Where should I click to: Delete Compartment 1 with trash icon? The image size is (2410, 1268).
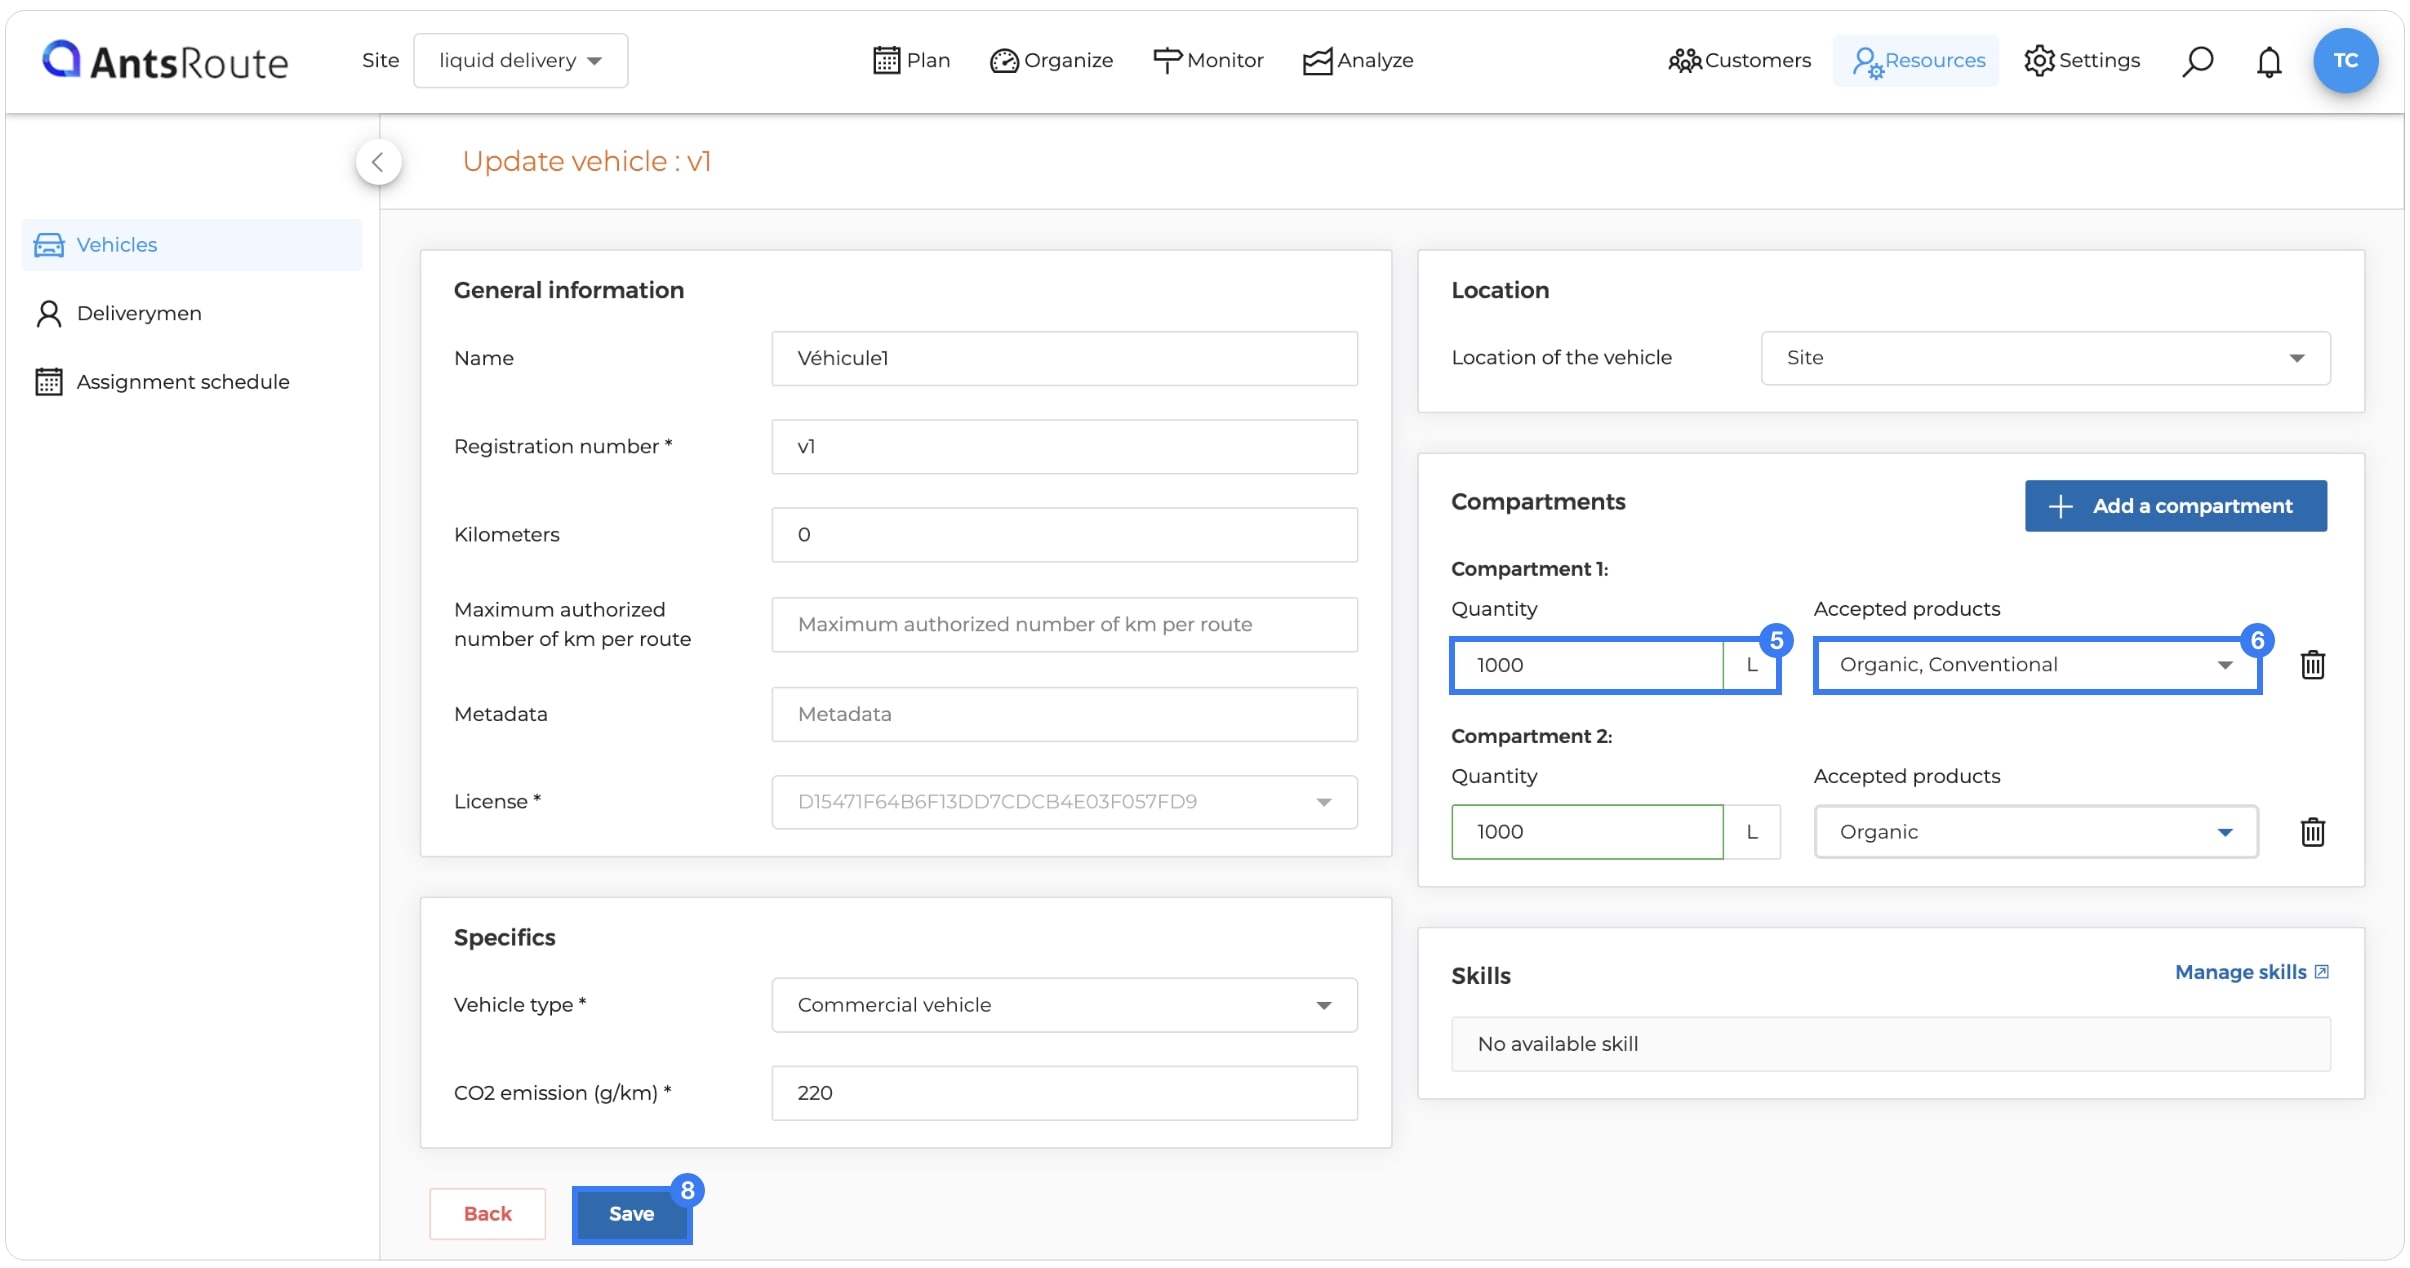point(2312,665)
